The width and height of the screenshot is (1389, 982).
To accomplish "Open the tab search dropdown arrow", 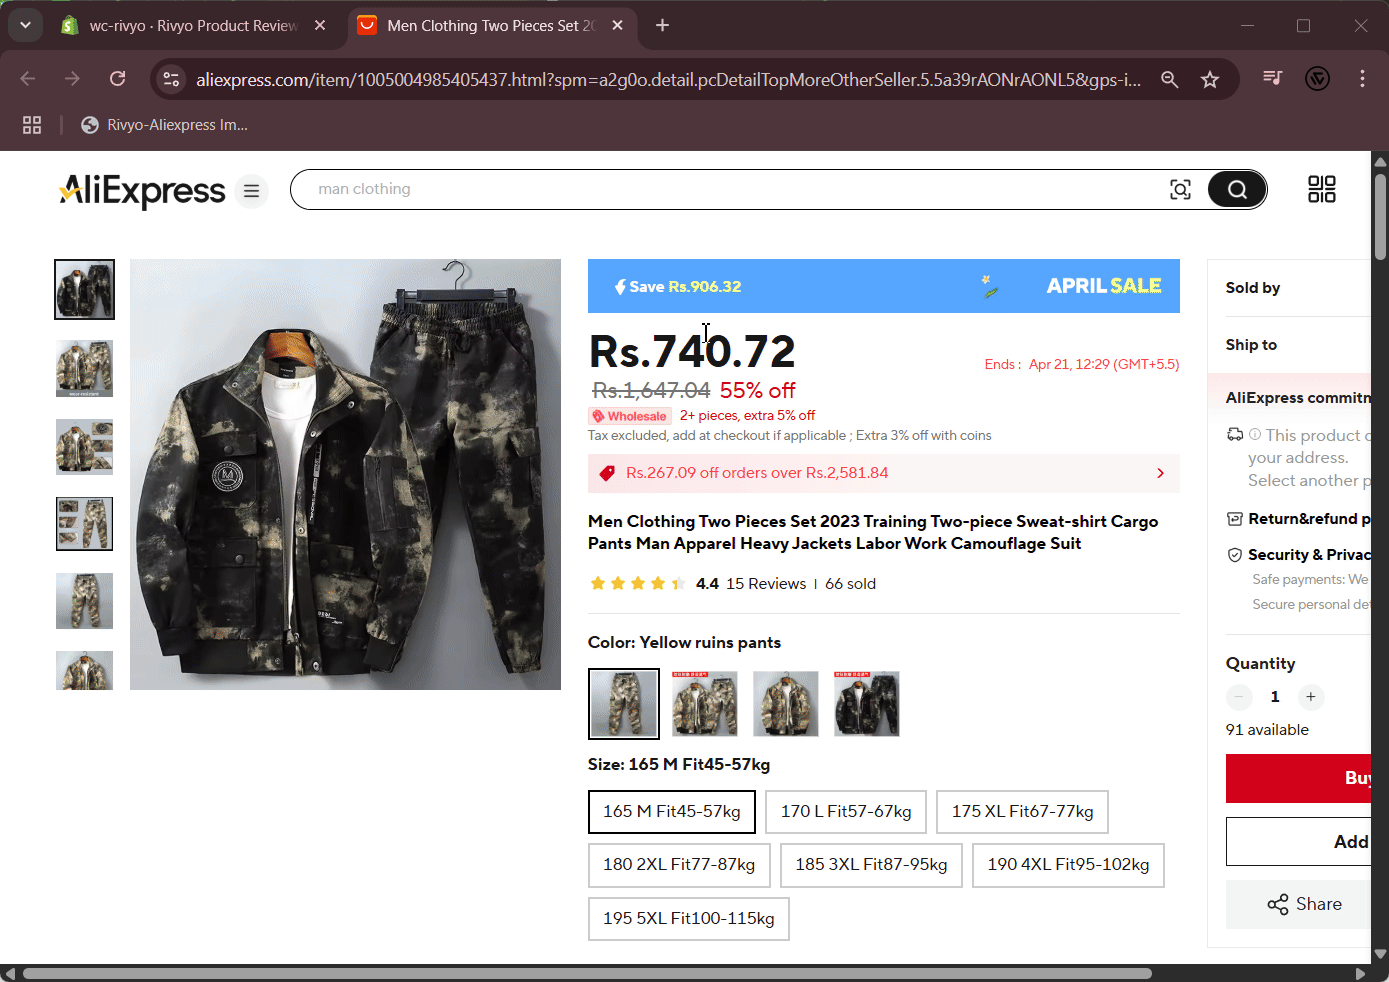I will [25, 25].
